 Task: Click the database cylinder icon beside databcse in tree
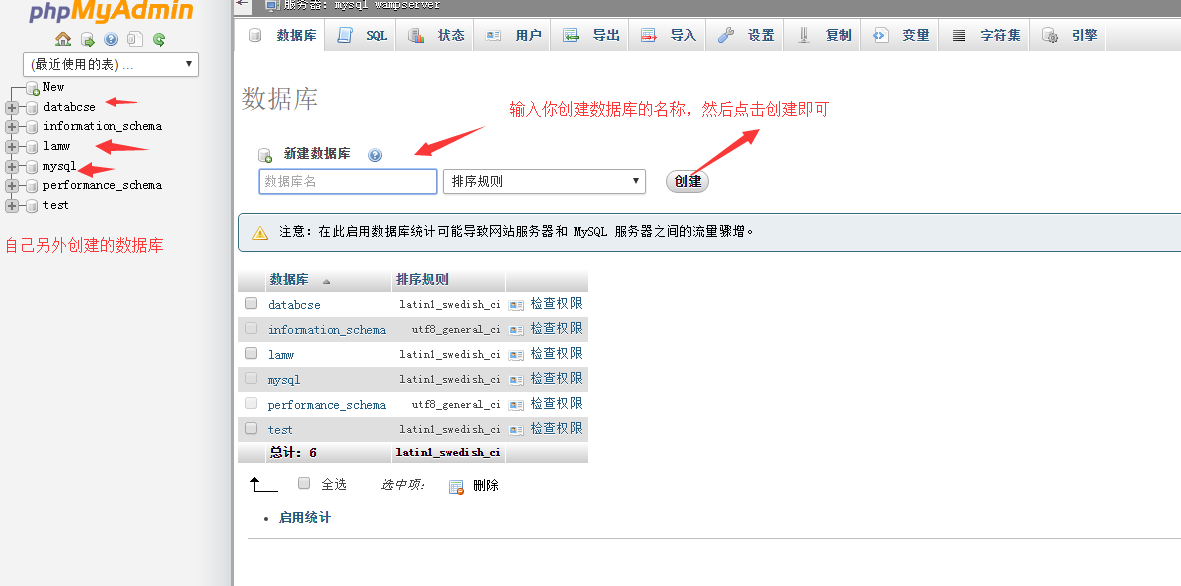point(32,108)
